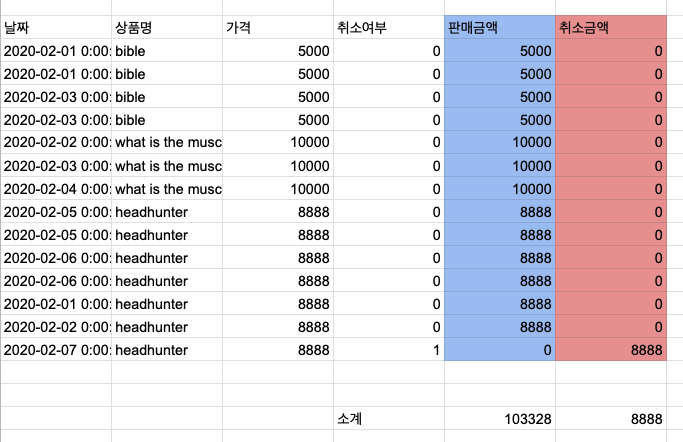Click headhunter name in the 2020-02-01 row
This screenshot has width=683, height=442.
[x=167, y=304]
